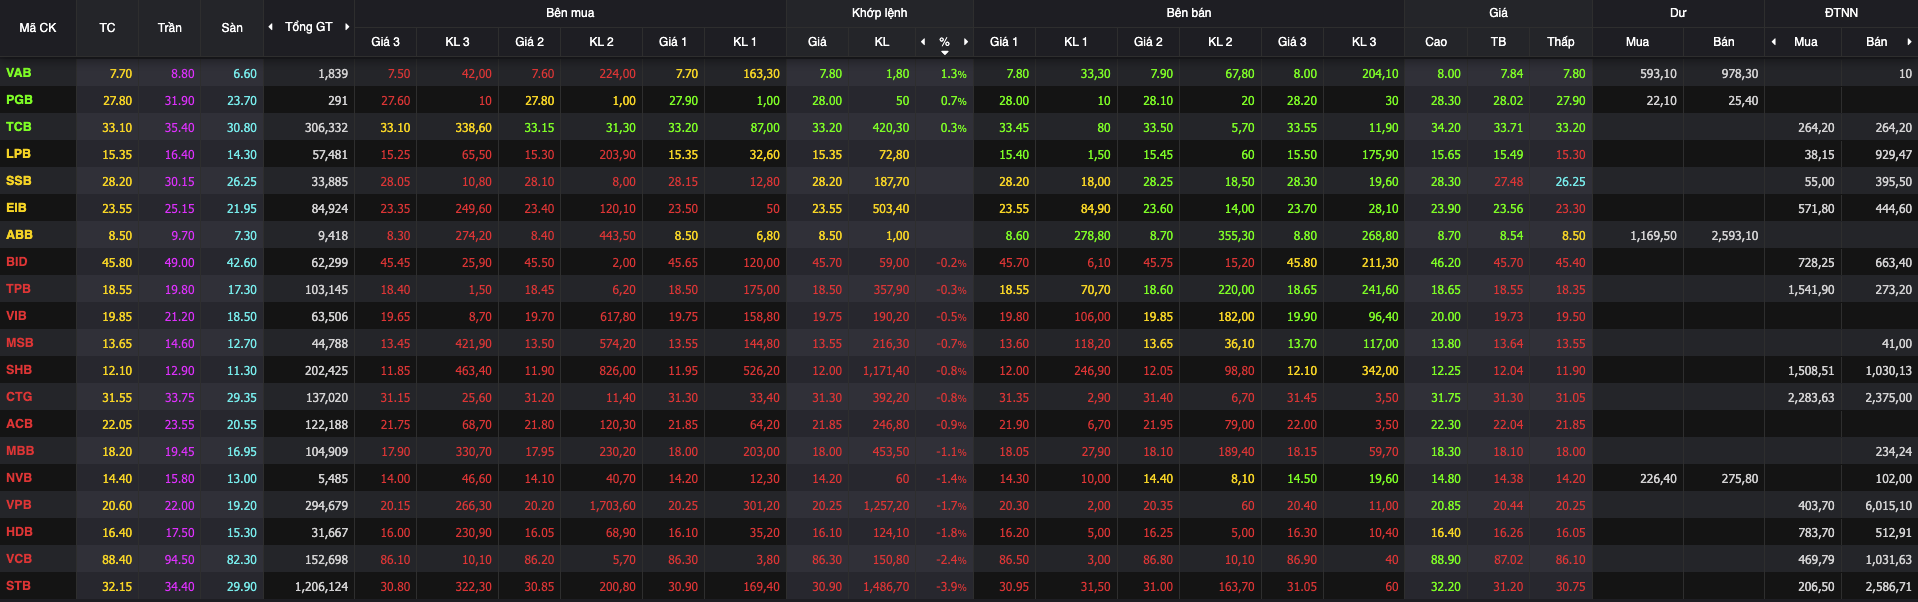The image size is (1918, 602).
Task: Open the STB stock symbol
Action: [x=18, y=586]
